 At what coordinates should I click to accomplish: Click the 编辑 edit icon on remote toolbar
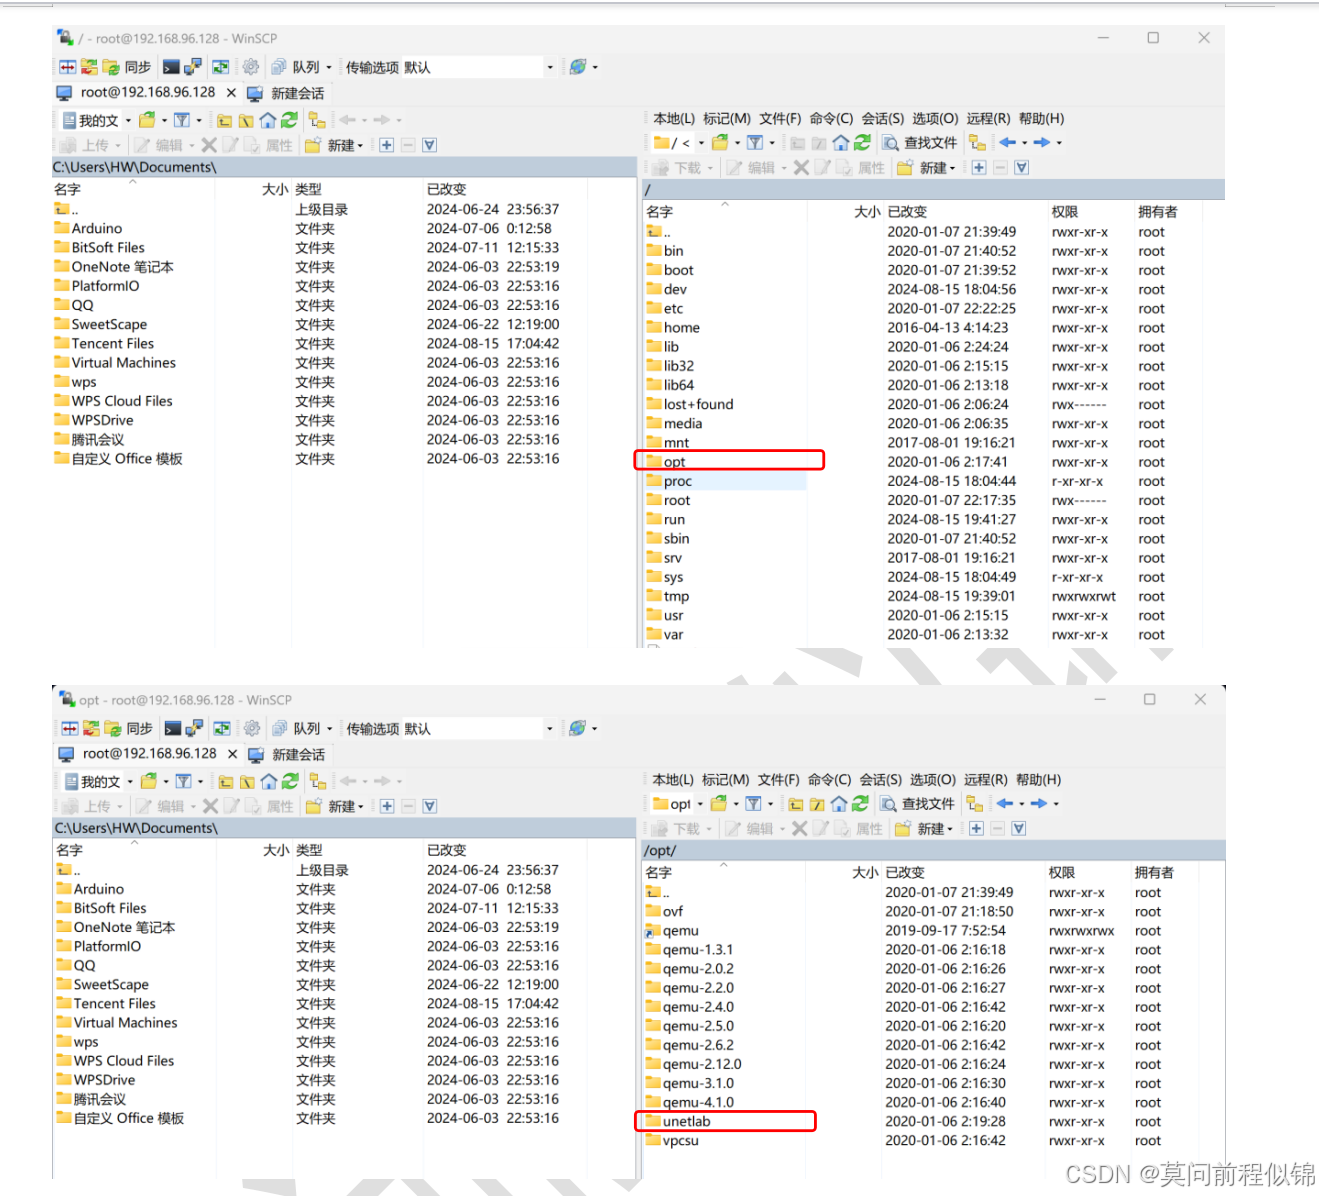[x=750, y=168]
